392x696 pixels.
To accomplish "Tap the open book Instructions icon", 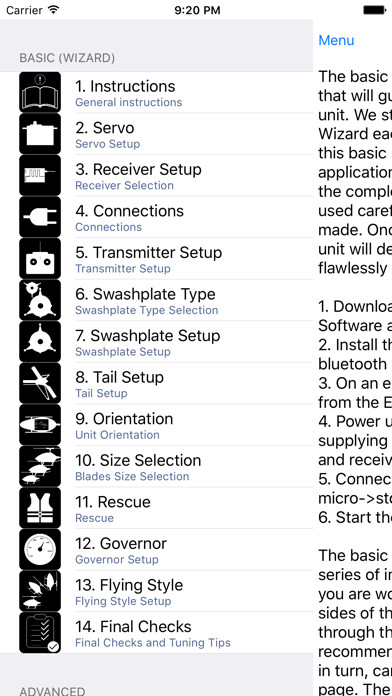I will pyautogui.click(x=40, y=92).
